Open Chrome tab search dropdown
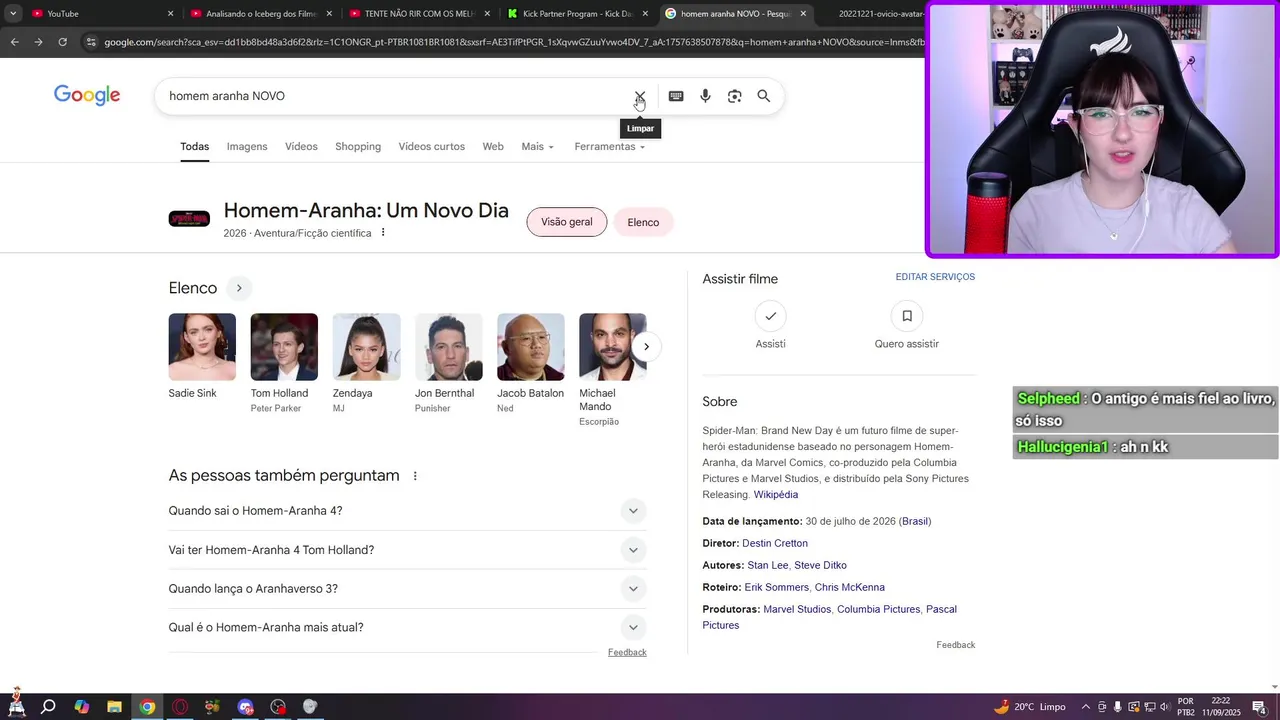1280x720 pixels. point(13,14)
